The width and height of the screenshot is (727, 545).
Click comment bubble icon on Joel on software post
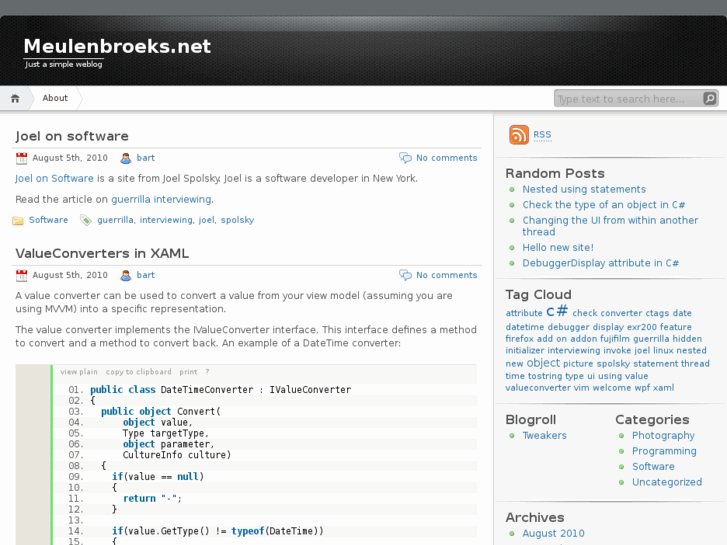click(405, 158)
